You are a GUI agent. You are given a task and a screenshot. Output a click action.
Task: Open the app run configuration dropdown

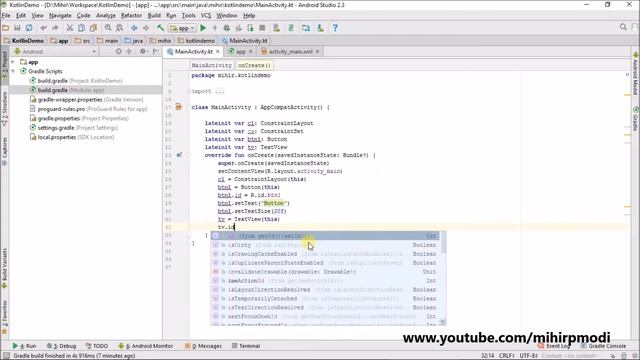click(182, 28)
